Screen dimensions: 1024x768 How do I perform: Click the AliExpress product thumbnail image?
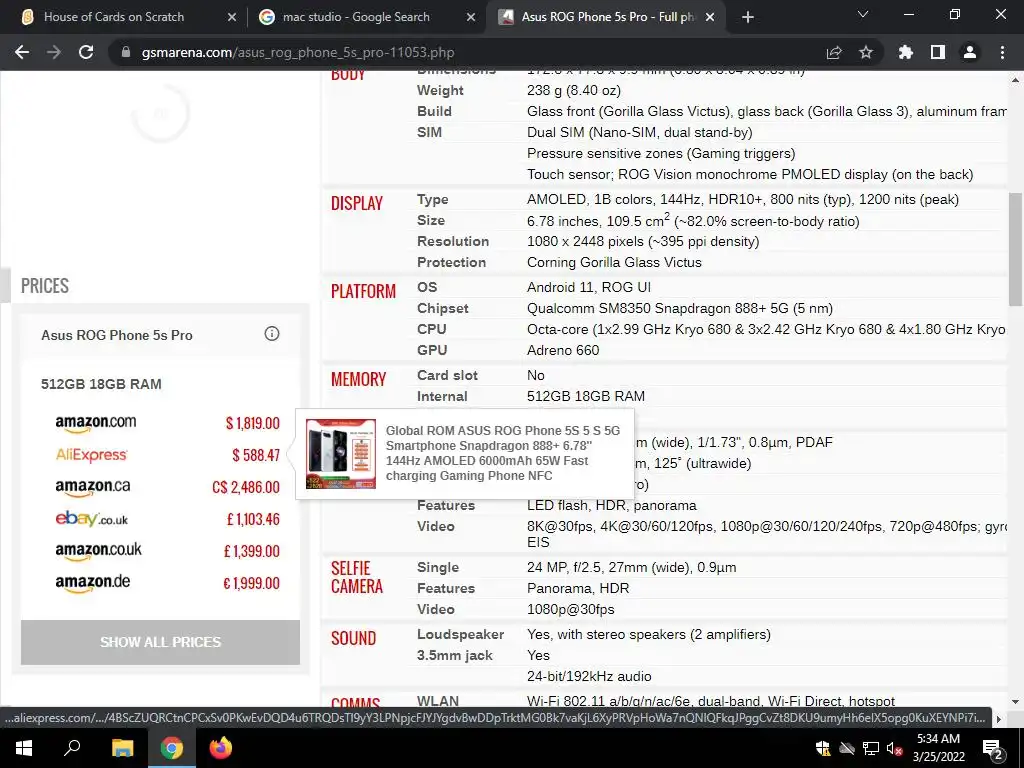pyautogui.click(x=341, y=454)
